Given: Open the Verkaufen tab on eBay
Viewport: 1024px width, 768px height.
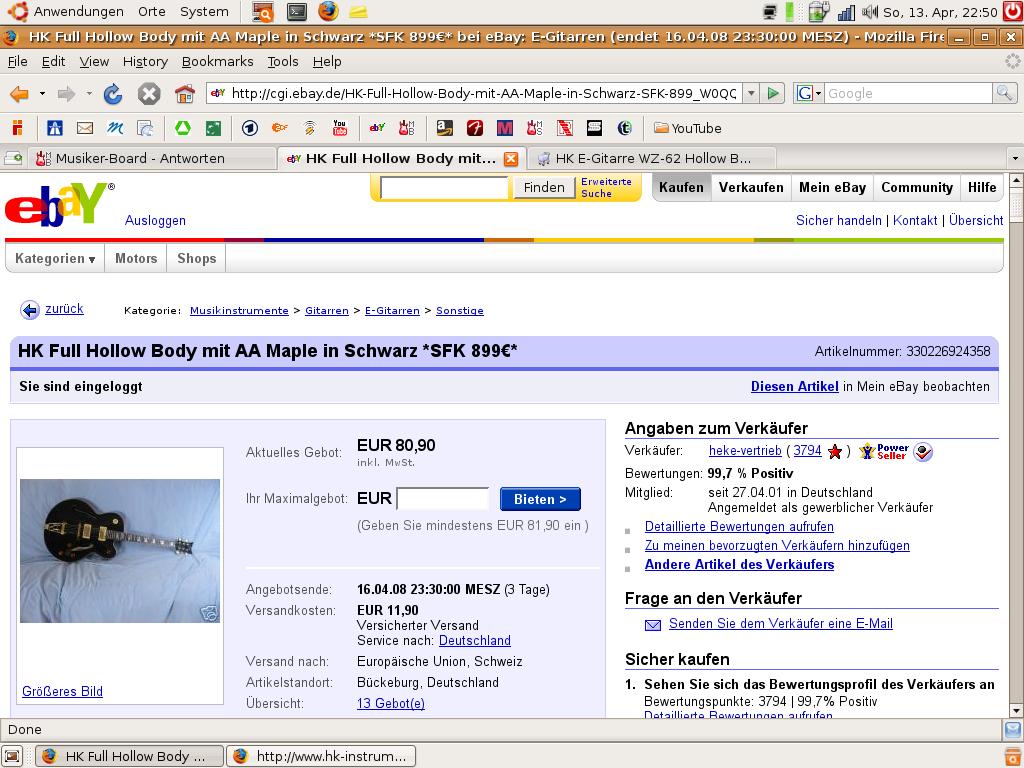Looking at the screenshot, I should [751, 187].
